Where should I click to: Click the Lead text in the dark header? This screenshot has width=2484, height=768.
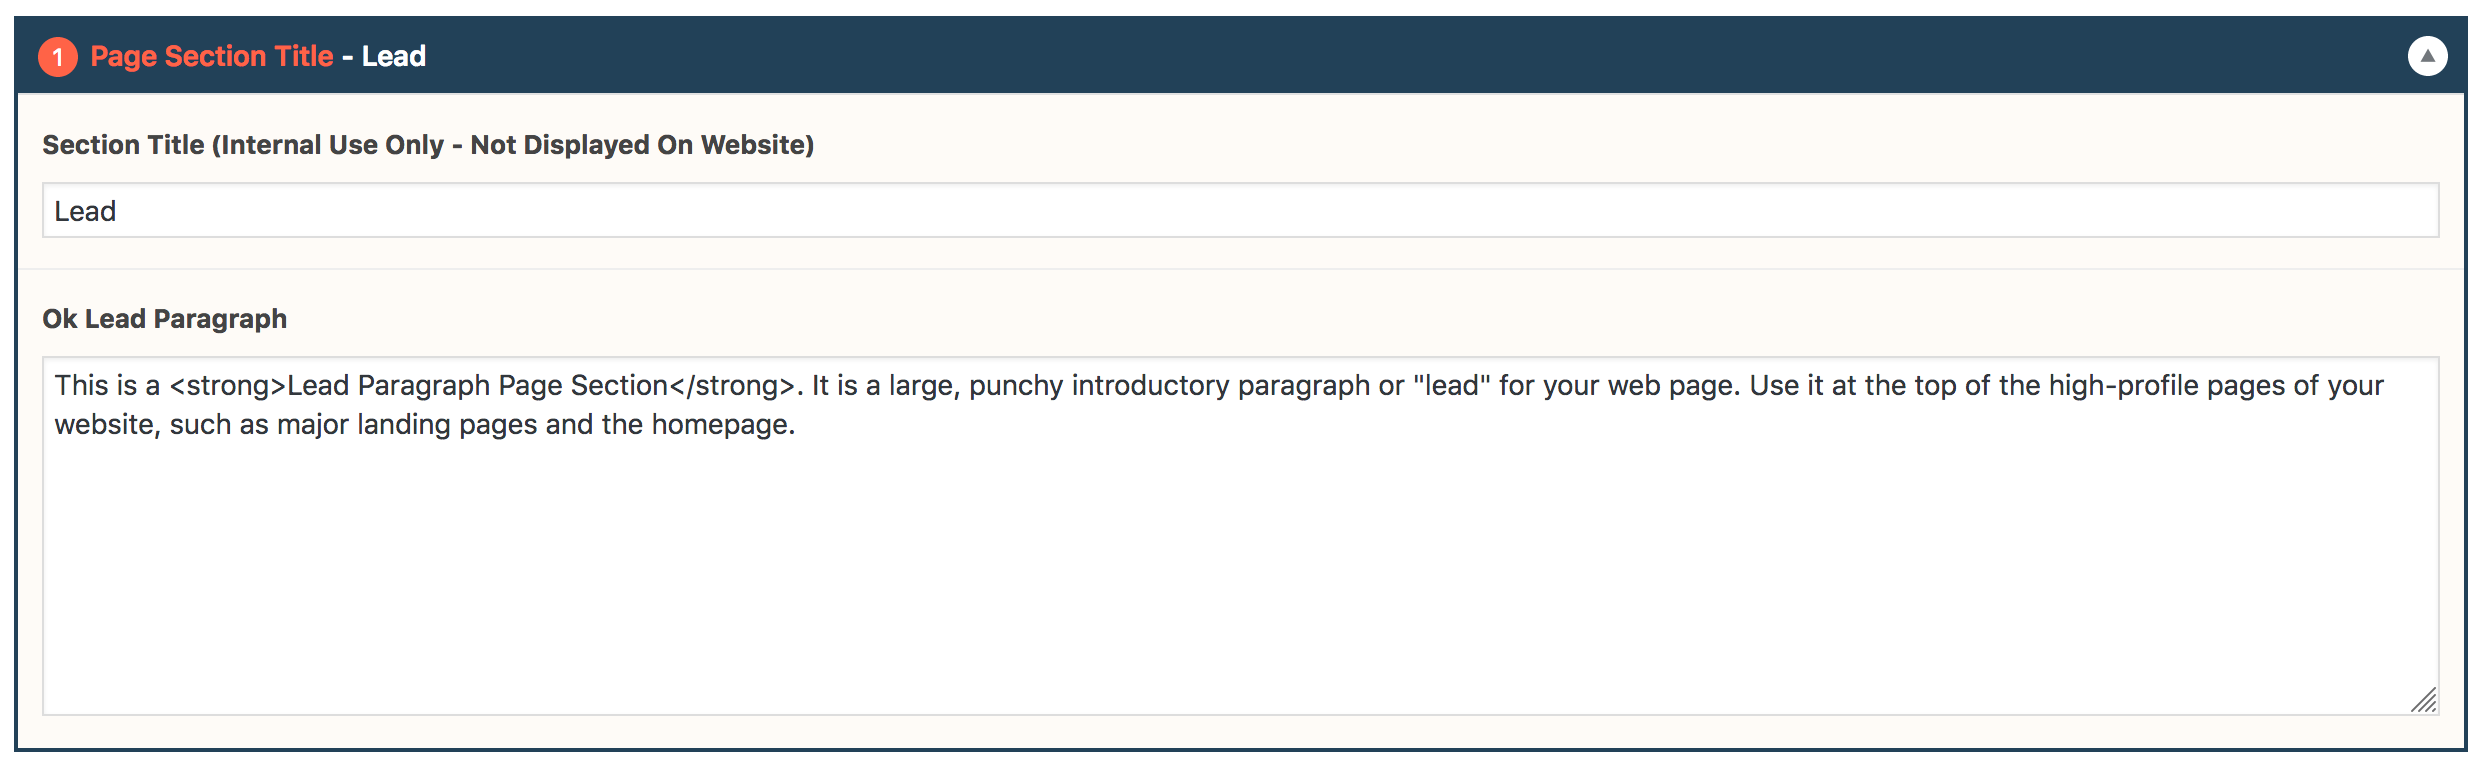394,56
